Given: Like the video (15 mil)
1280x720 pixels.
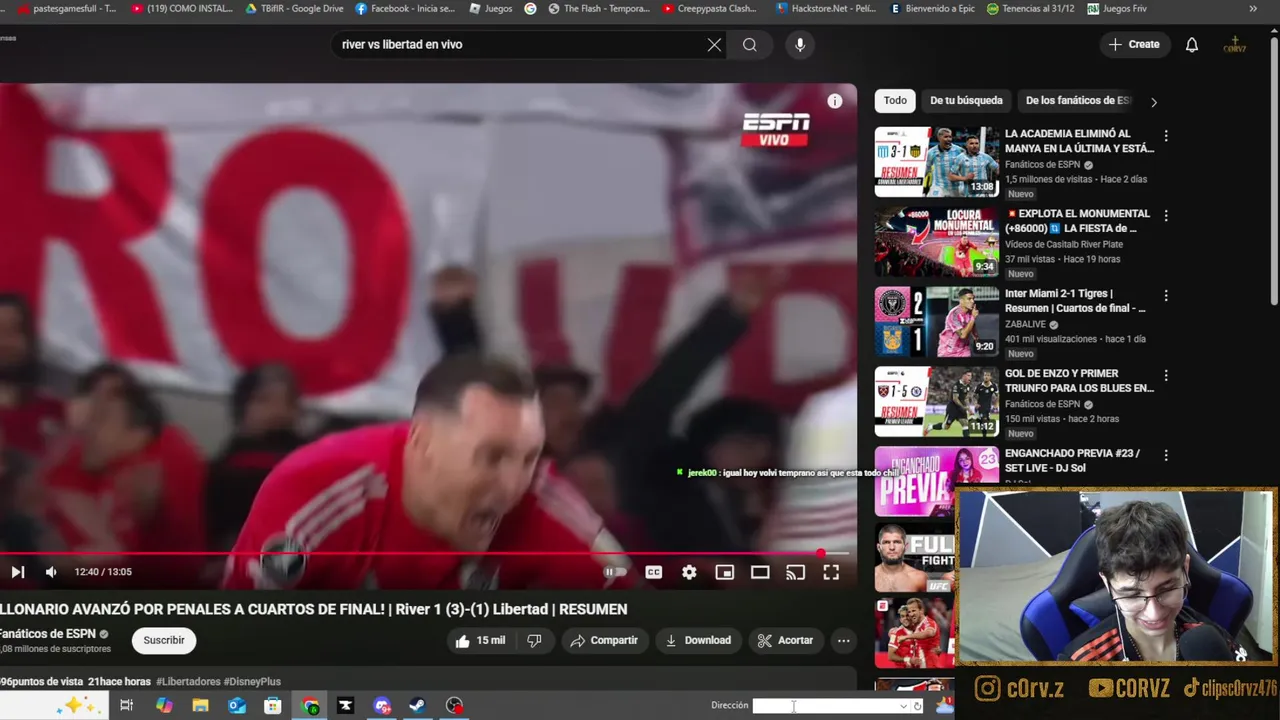Looking at the screenshot, I should point(481,640).
